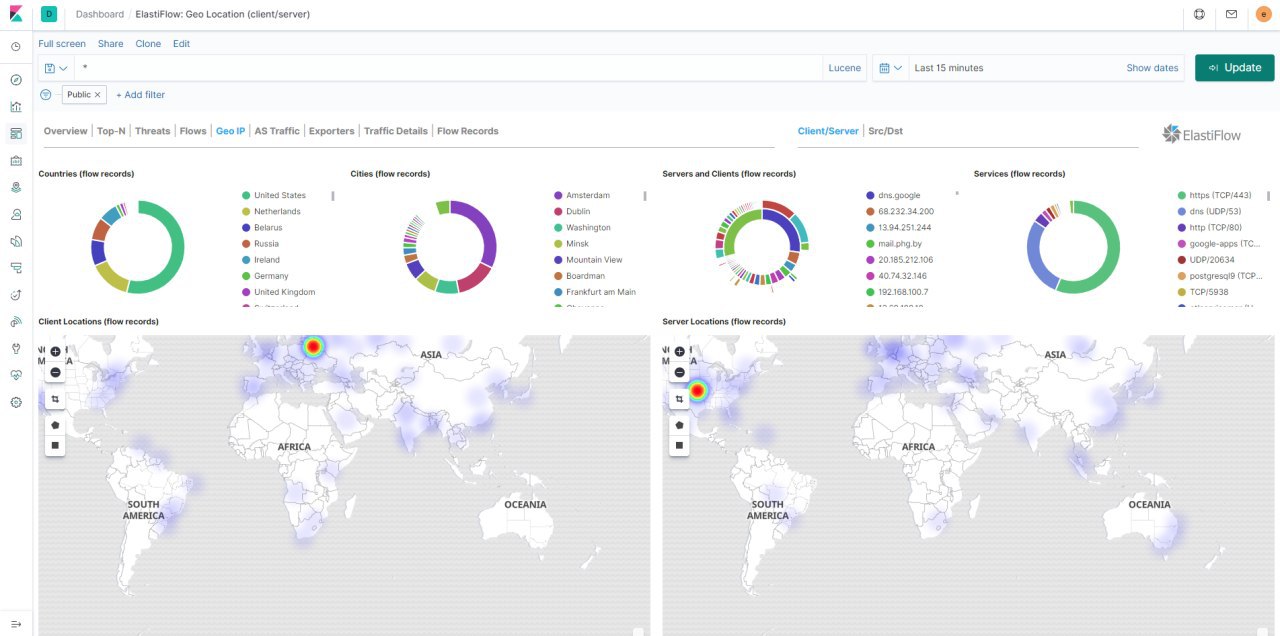The height and width of the screenshot is (636, 1280).
Task: Click Show dates link
Action: pyautogui.click(x=1152, y=68)
